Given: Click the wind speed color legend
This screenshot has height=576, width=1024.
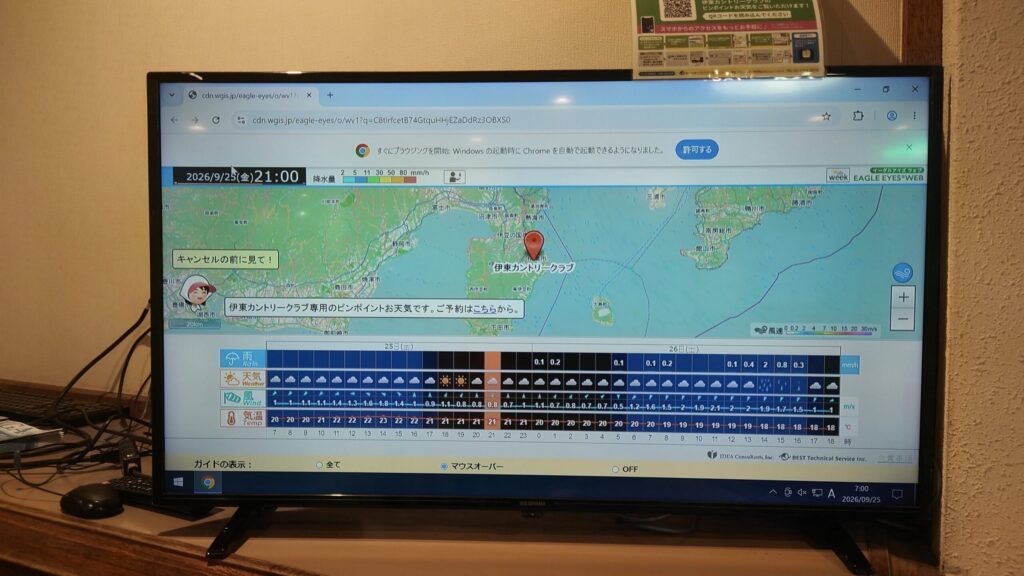Looking at the screenshot, I should 816,330.
